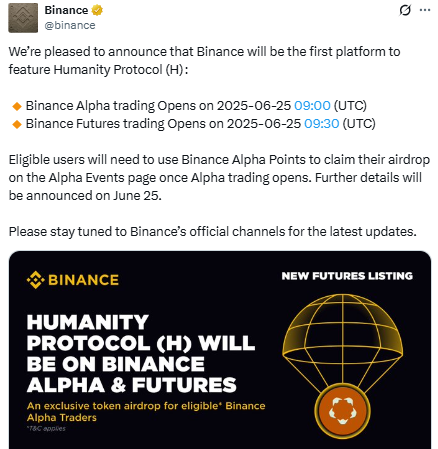Click the Binance logo in the banner

73,280
